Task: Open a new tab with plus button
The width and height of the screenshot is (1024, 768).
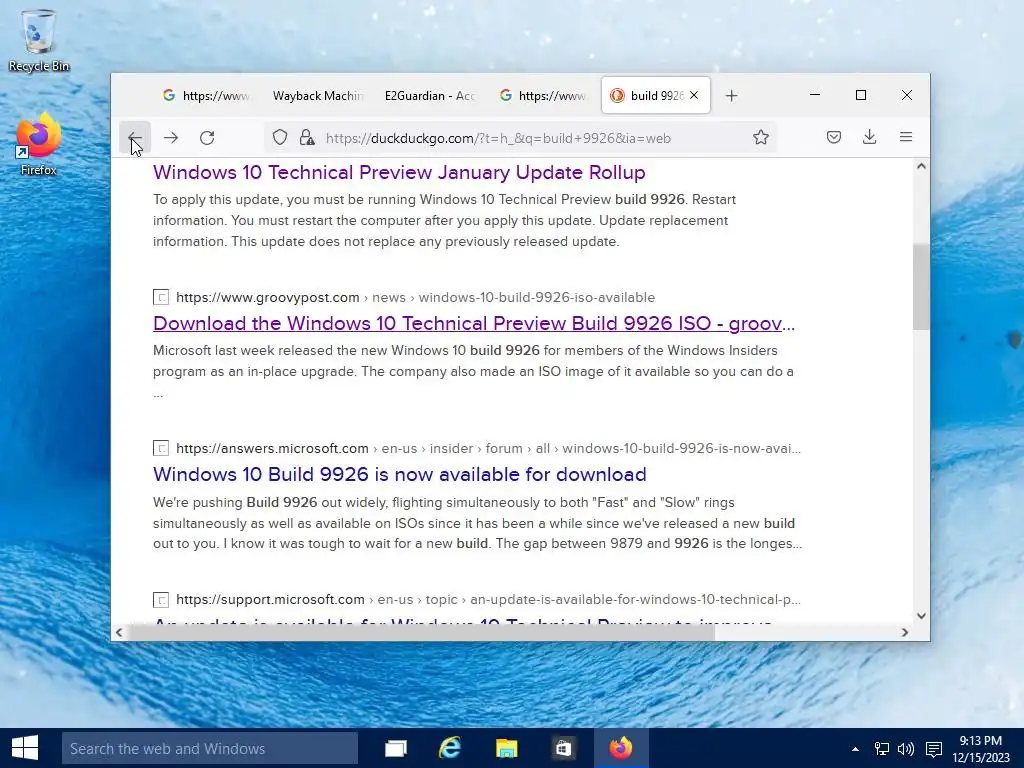Action: pyautogui.click(x=731, y=96)
